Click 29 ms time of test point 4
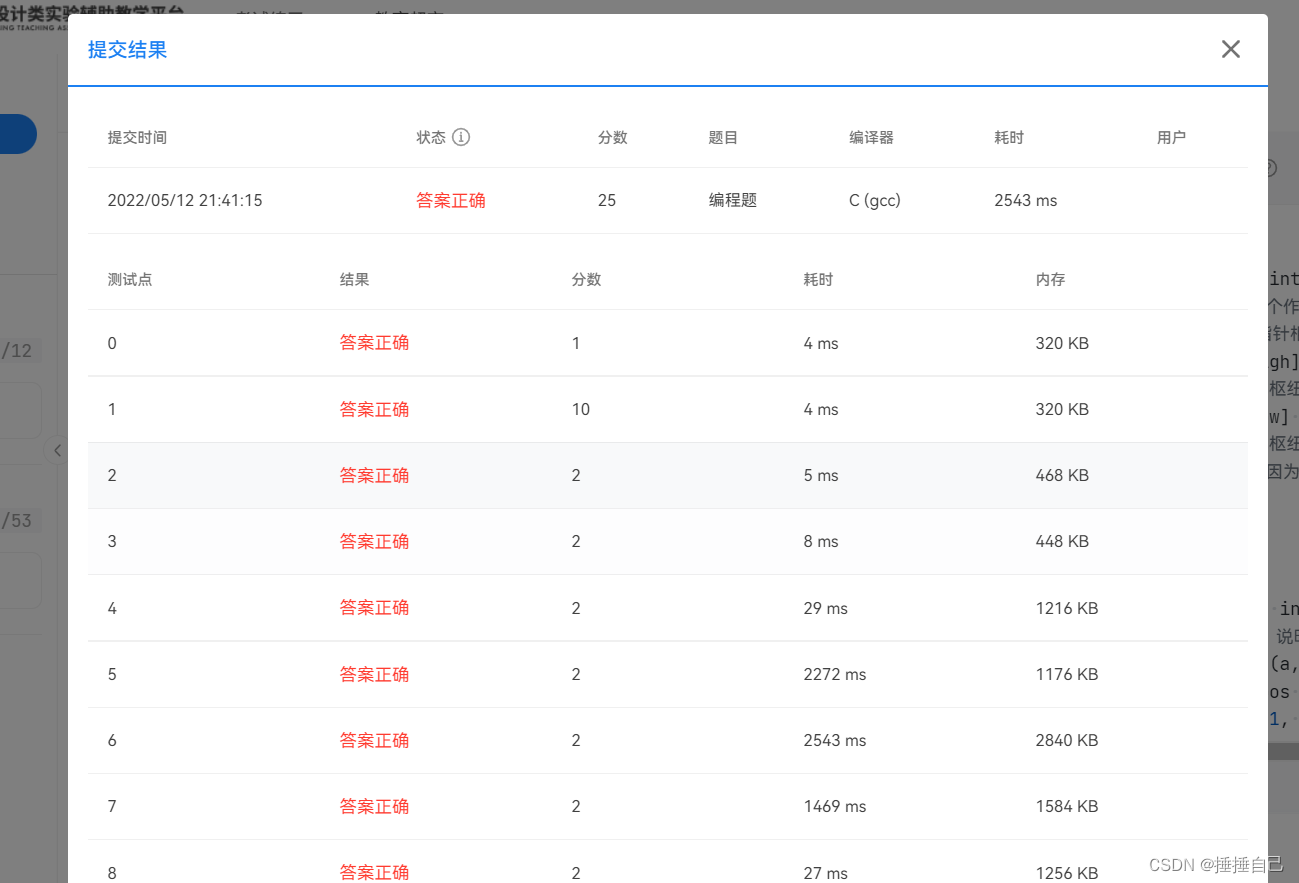Viewport: 1299px width, 883px height. [825, 608]
